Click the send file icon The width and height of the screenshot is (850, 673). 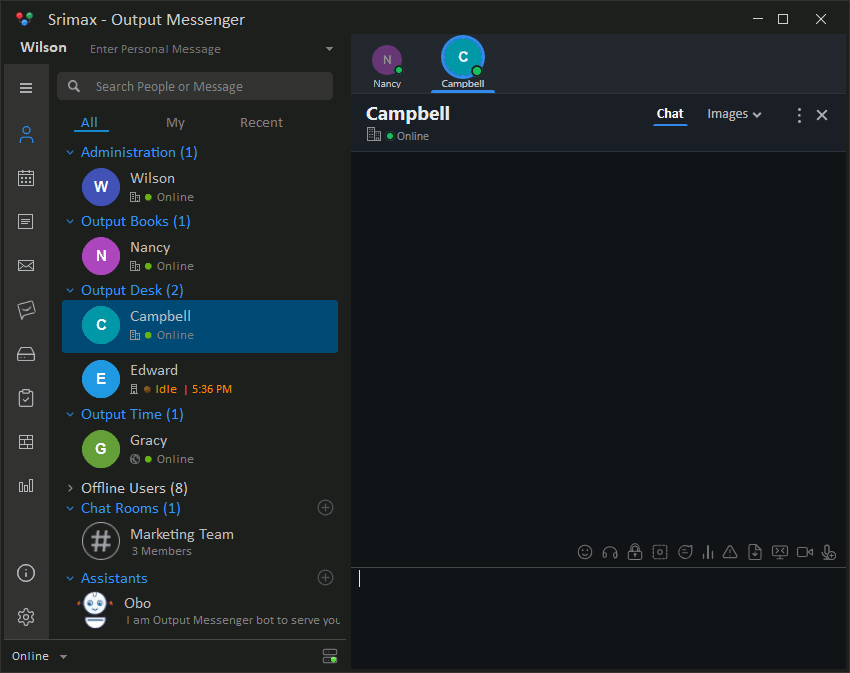click(755, 552)
